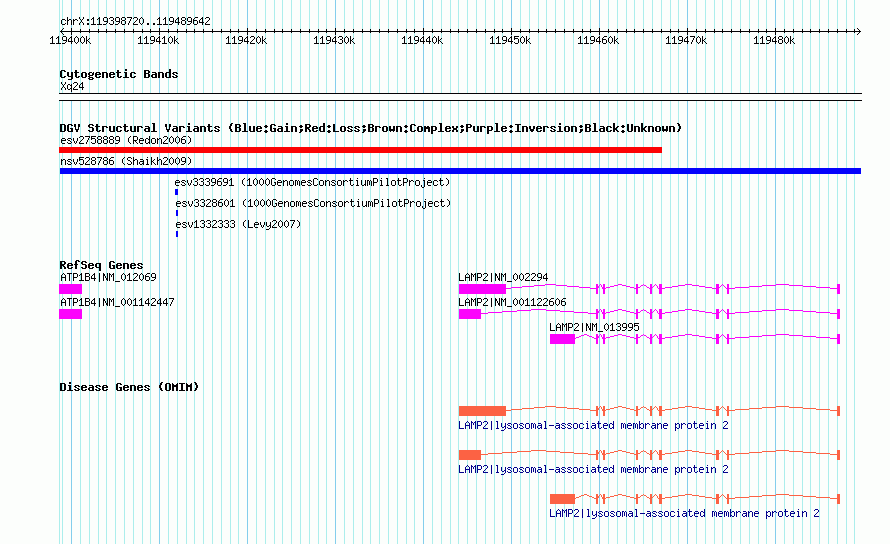The height and width of the screenshot is (544, 890).
Task: Select the 119440k scale position label
Action: point(422,40)
